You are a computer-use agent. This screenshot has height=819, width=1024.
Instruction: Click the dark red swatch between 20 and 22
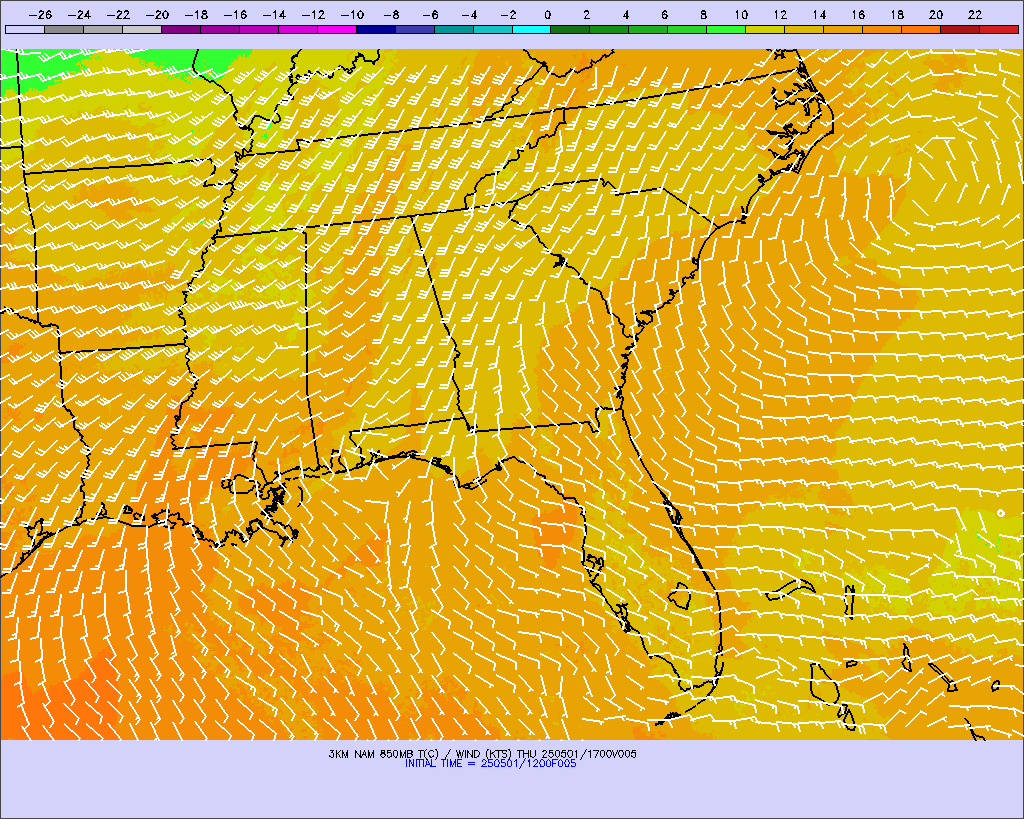(960, 29)
